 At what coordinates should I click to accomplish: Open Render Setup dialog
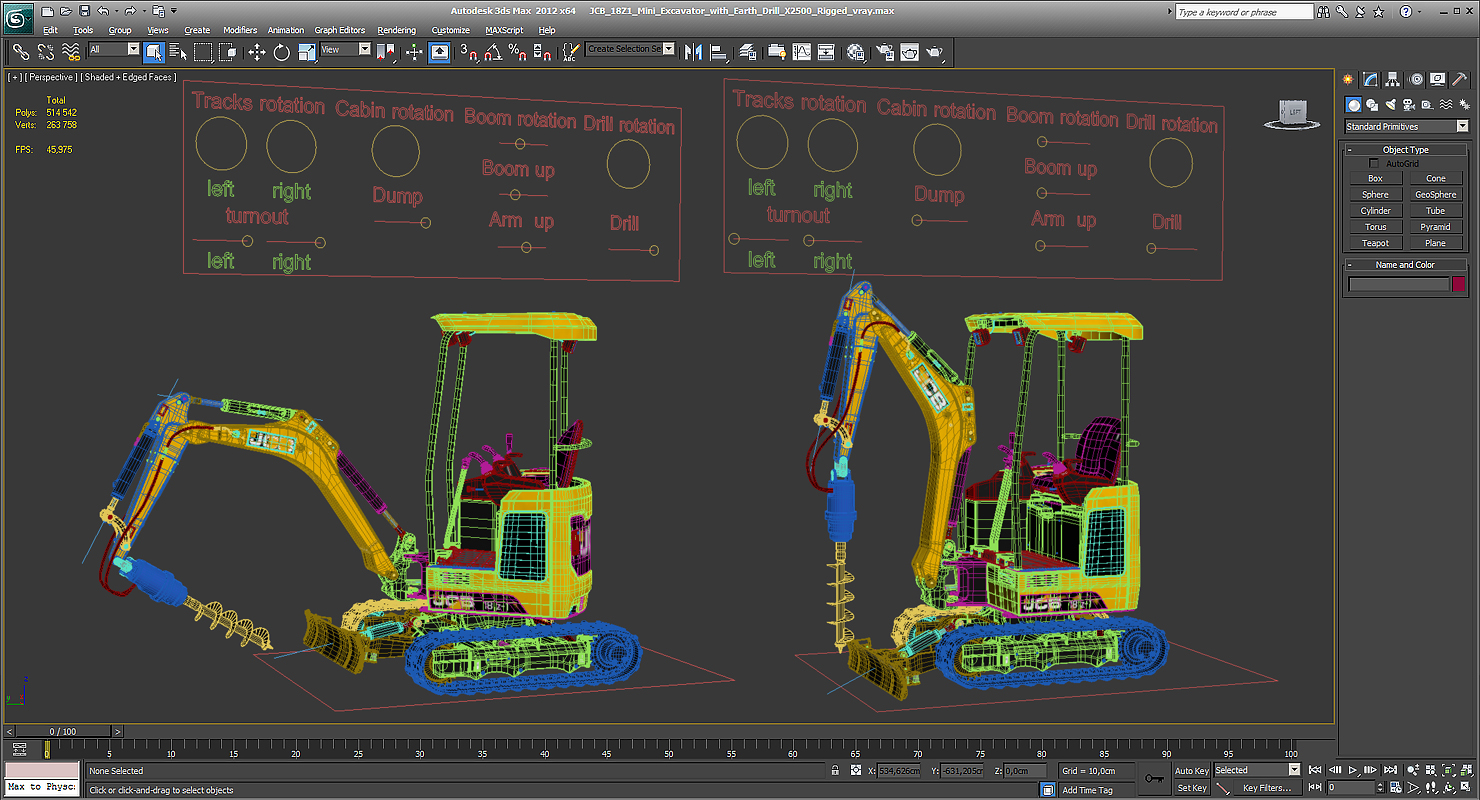pyautogui.click(x=885, y=52)
